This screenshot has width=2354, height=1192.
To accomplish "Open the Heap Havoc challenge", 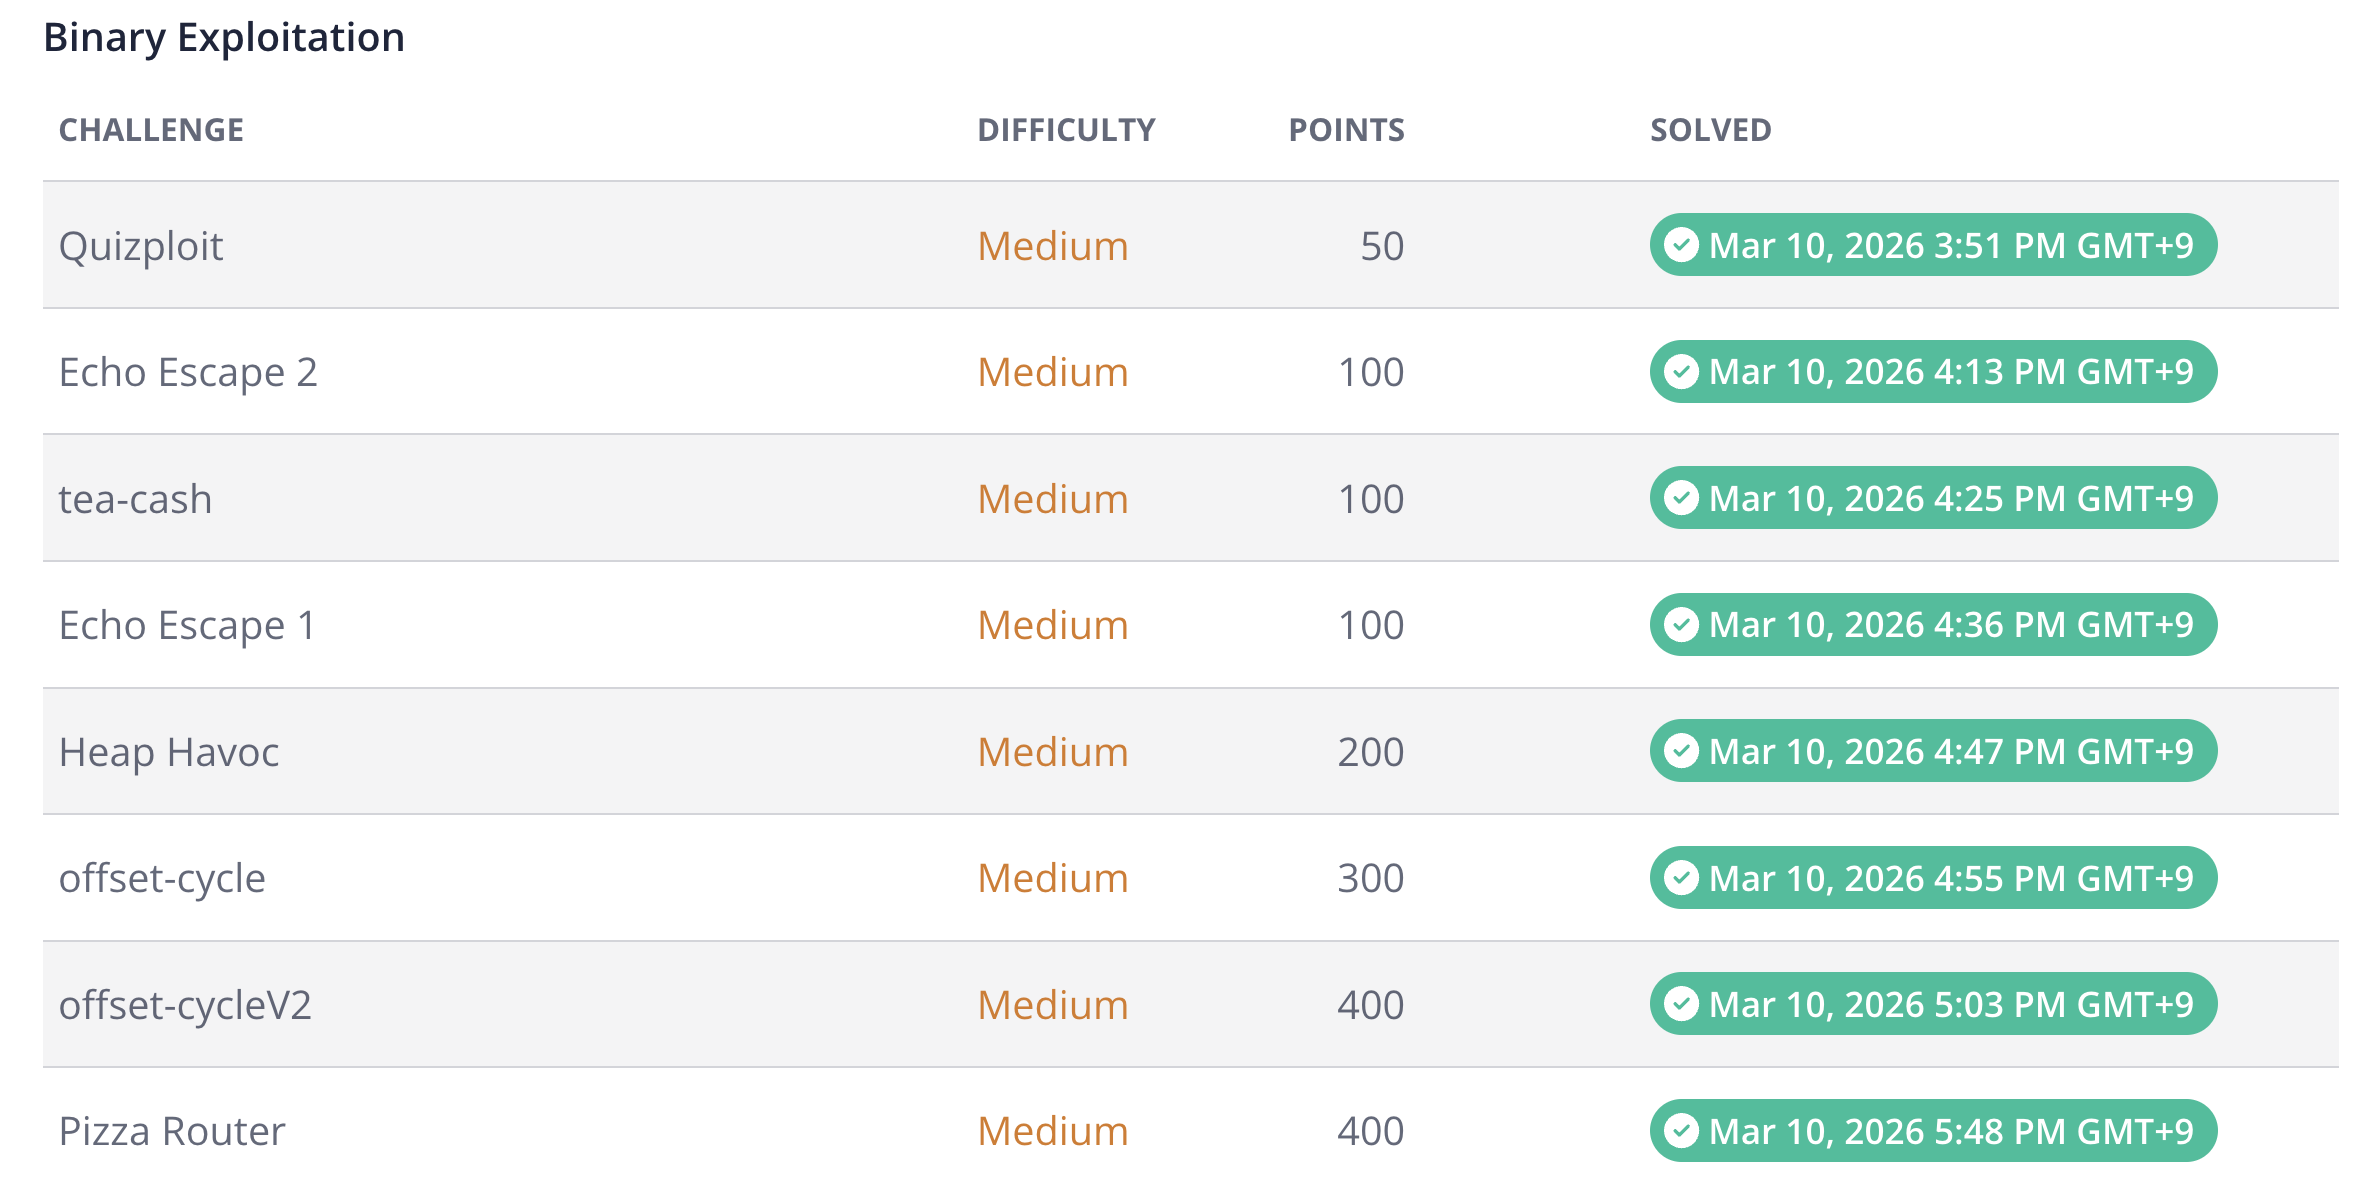I will (x=169, y=752).
